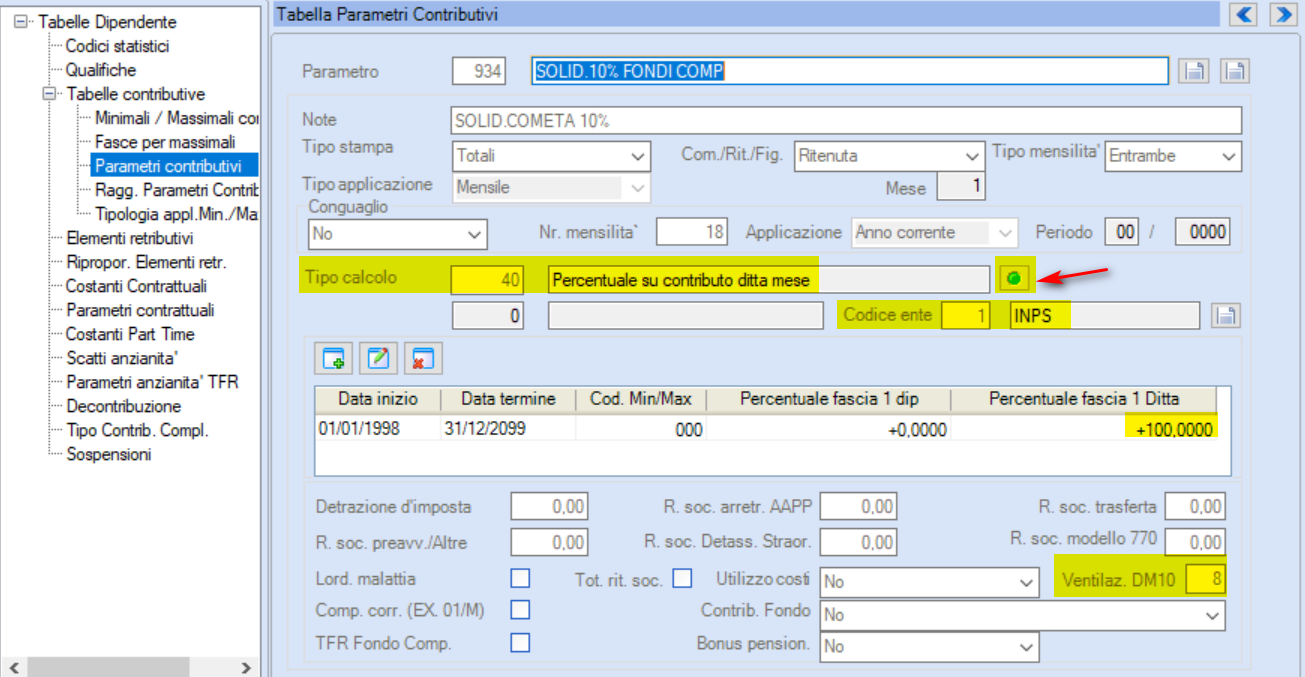Select Parametri anzianita' TFR tree item

(152, 382)
